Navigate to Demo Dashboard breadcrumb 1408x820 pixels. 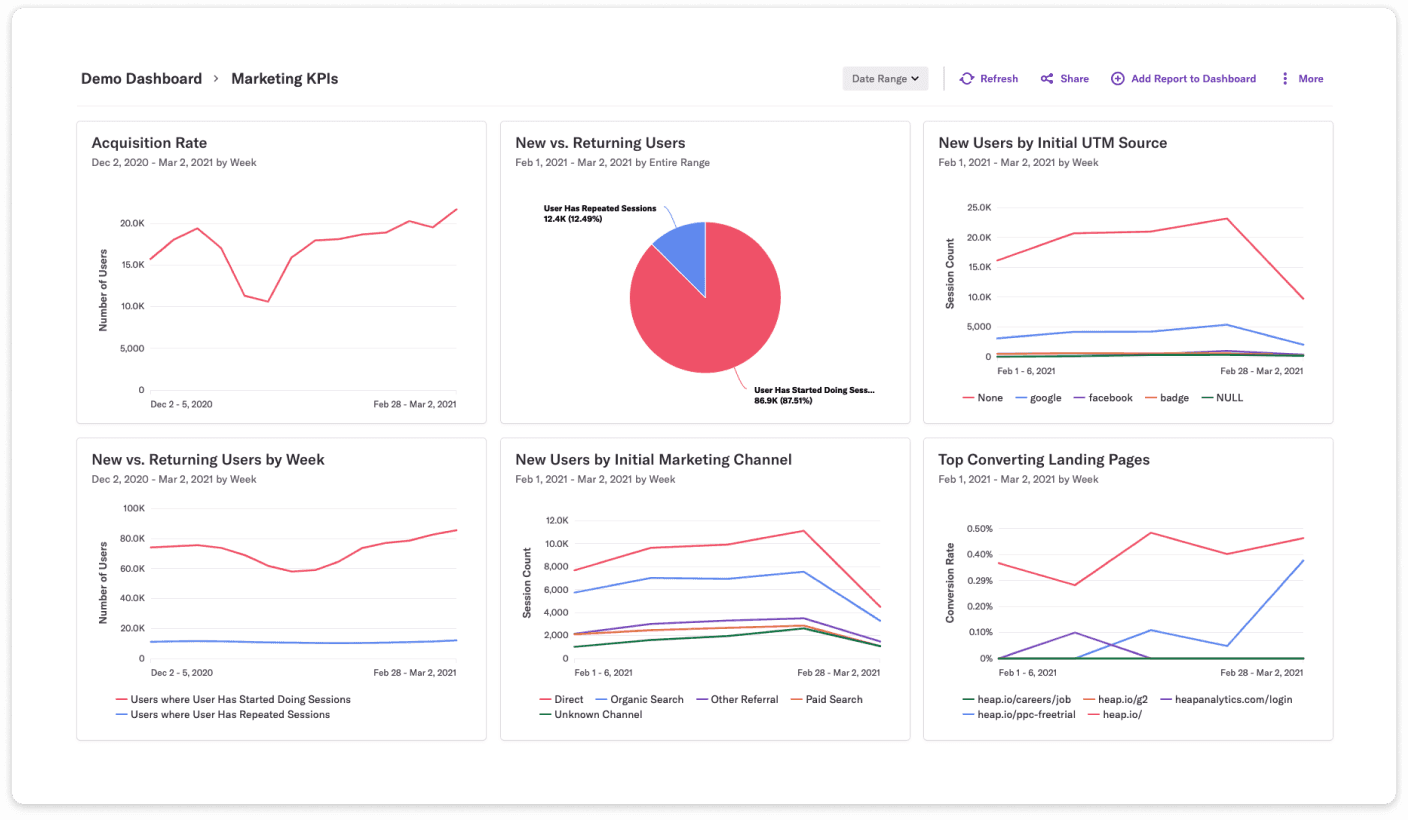coord(141,78)
